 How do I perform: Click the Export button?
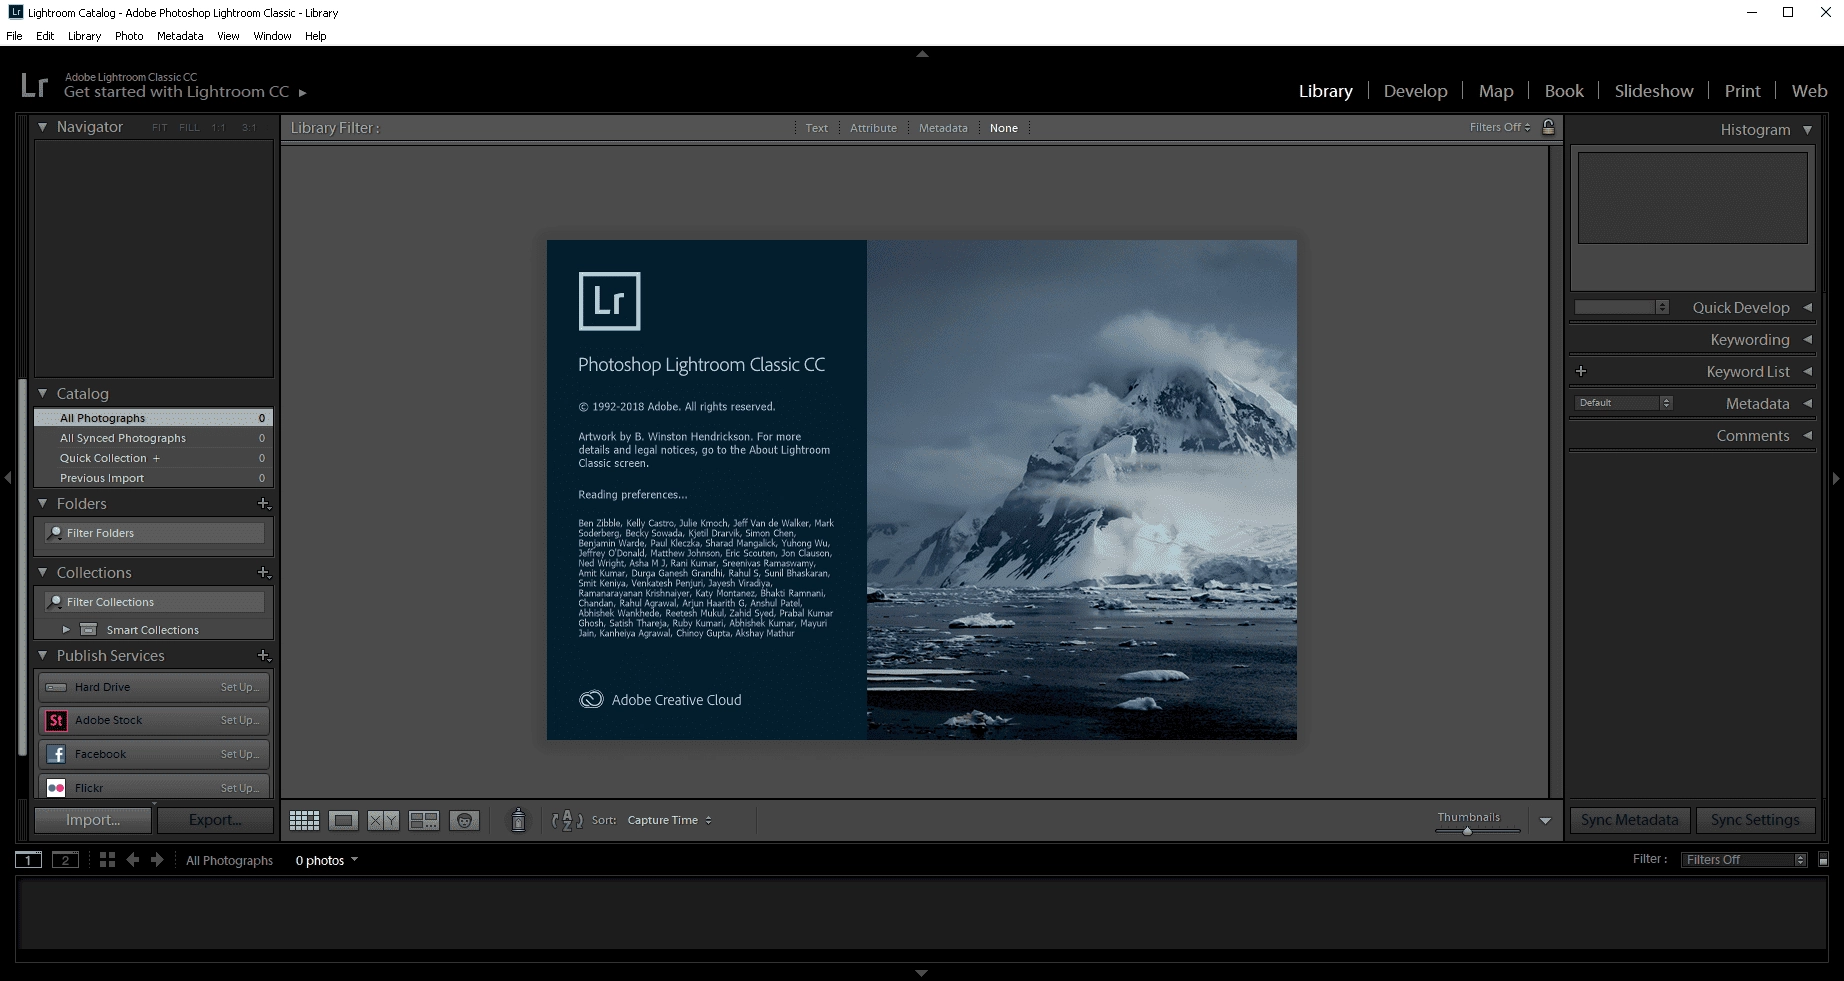point(215,820)
